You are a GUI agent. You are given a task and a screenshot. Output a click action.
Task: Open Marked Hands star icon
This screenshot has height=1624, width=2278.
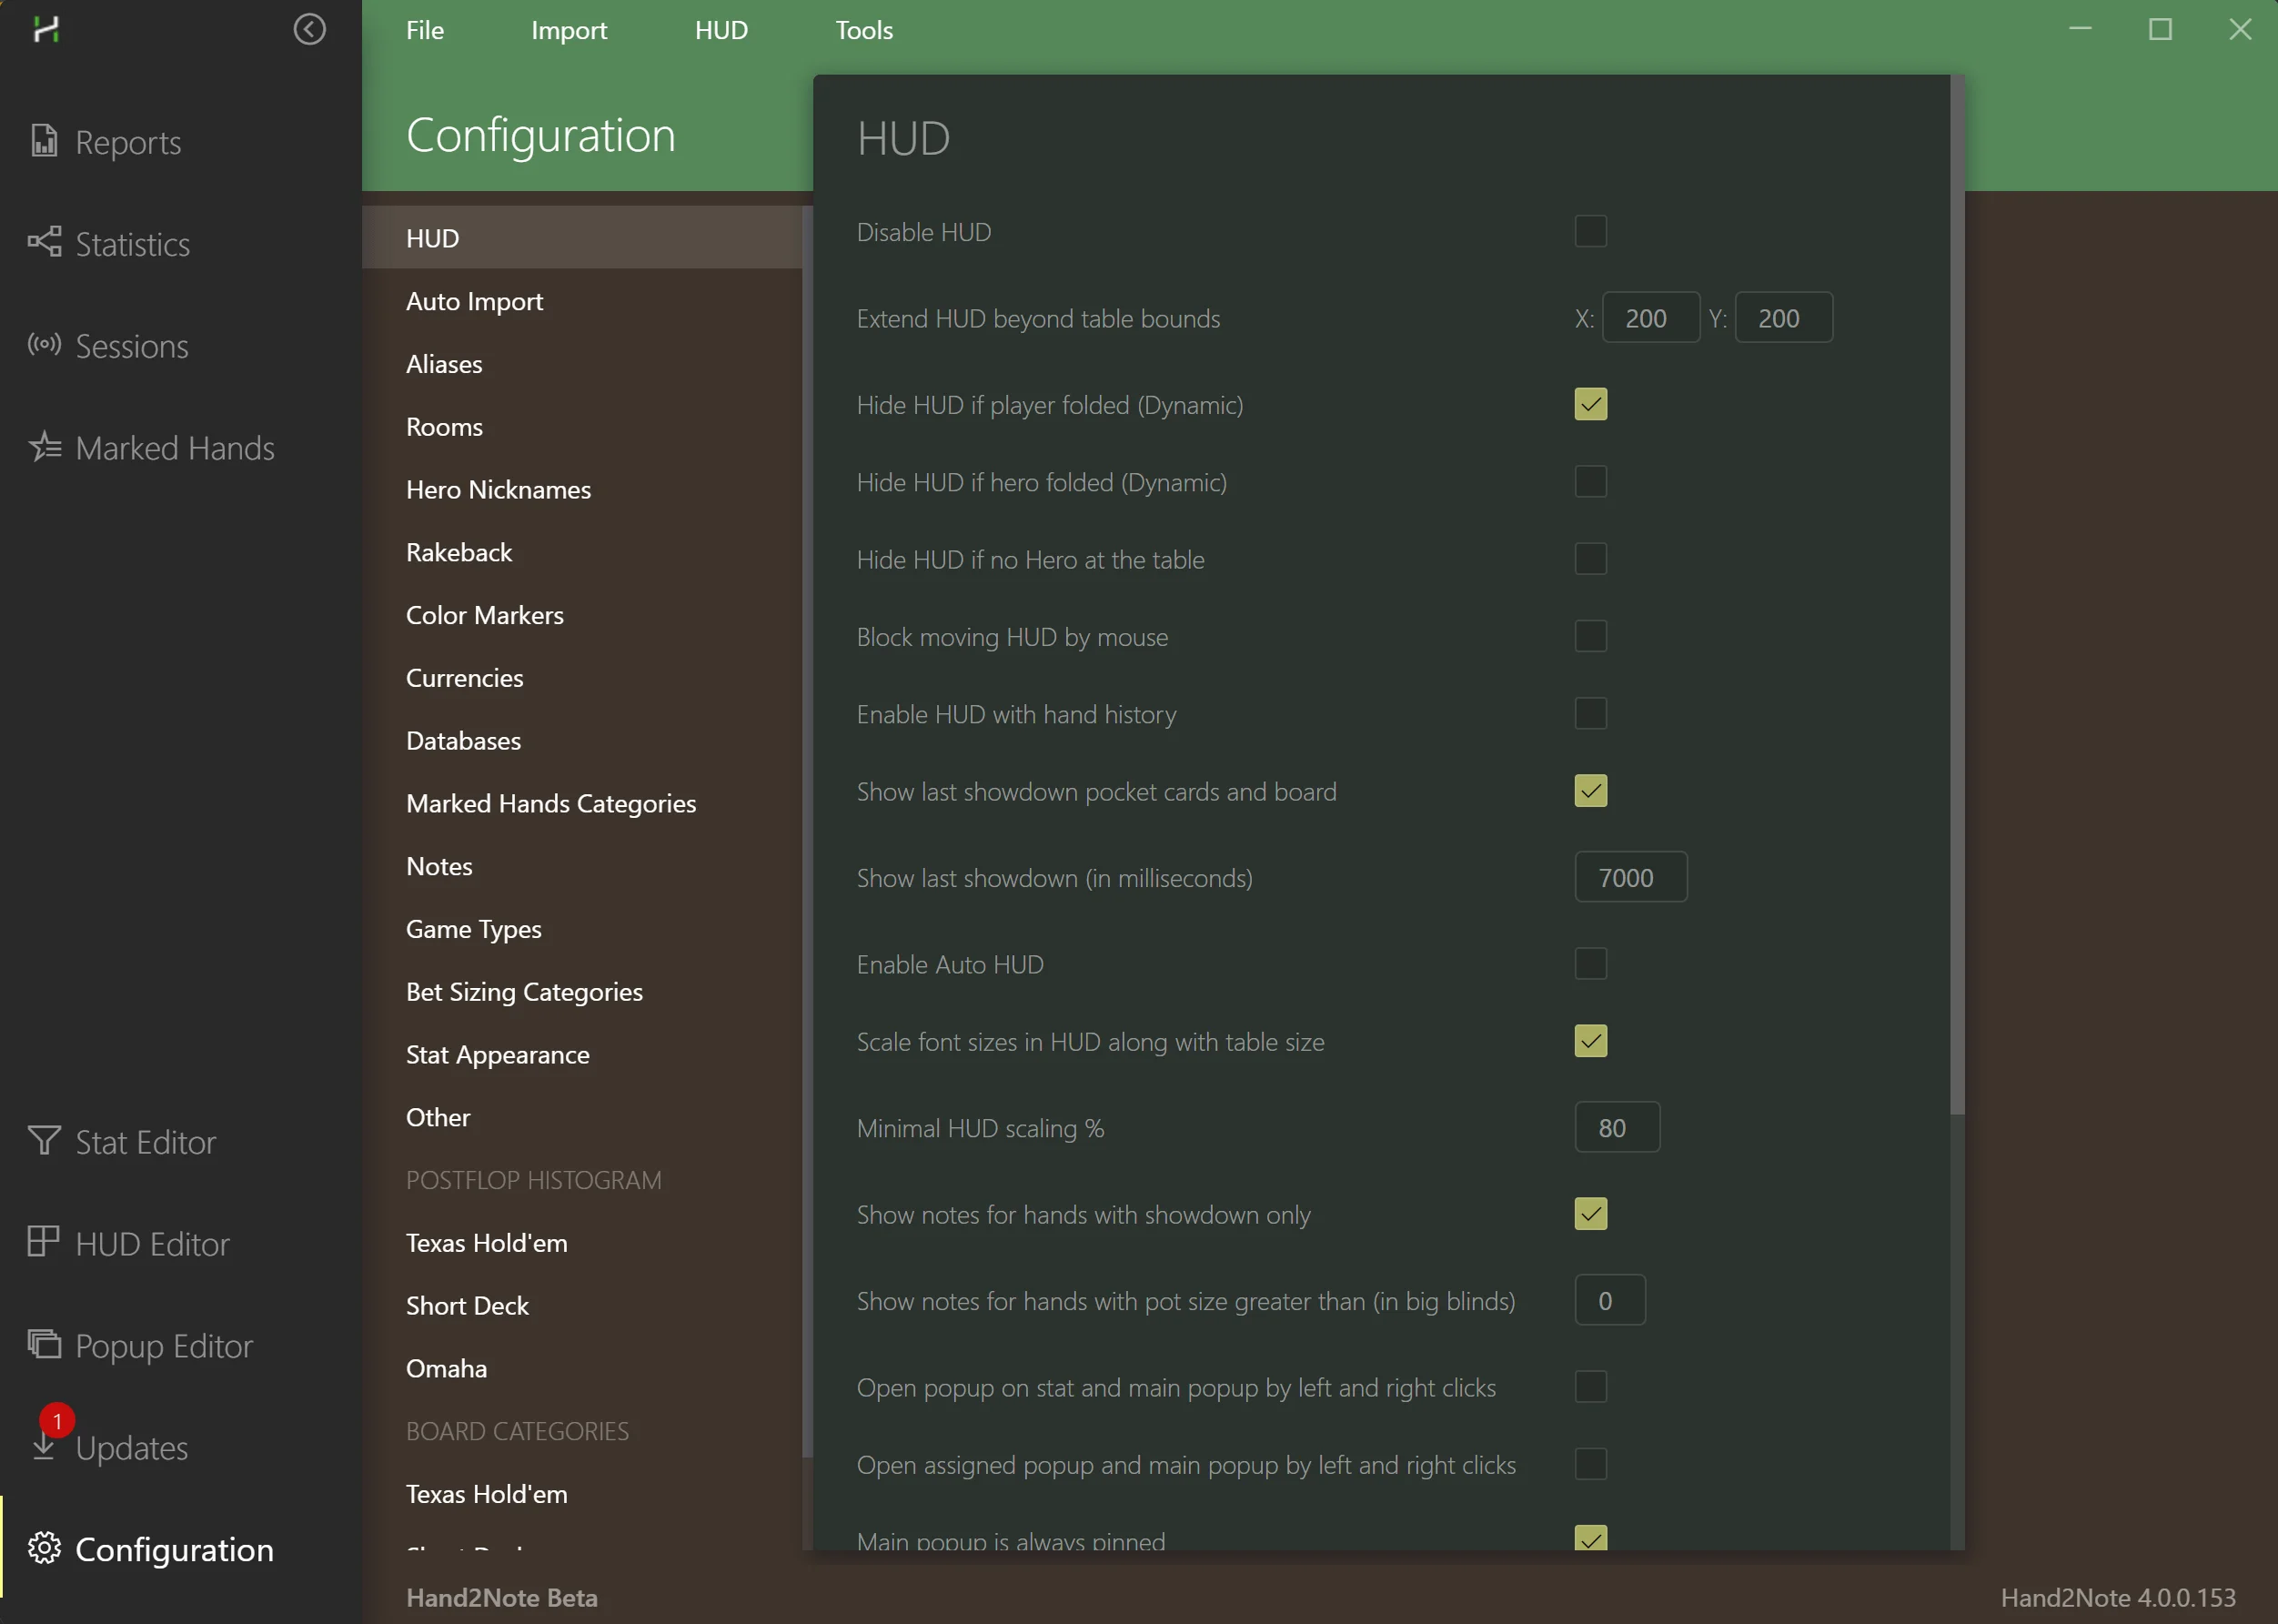coord(43,447)
